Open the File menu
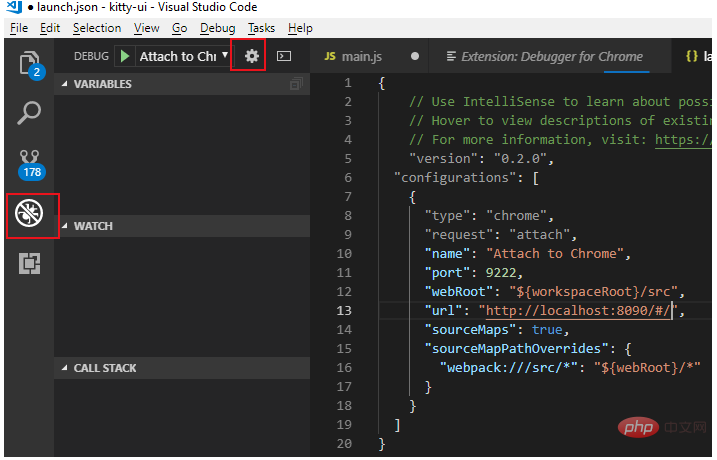 pos(19,28)
